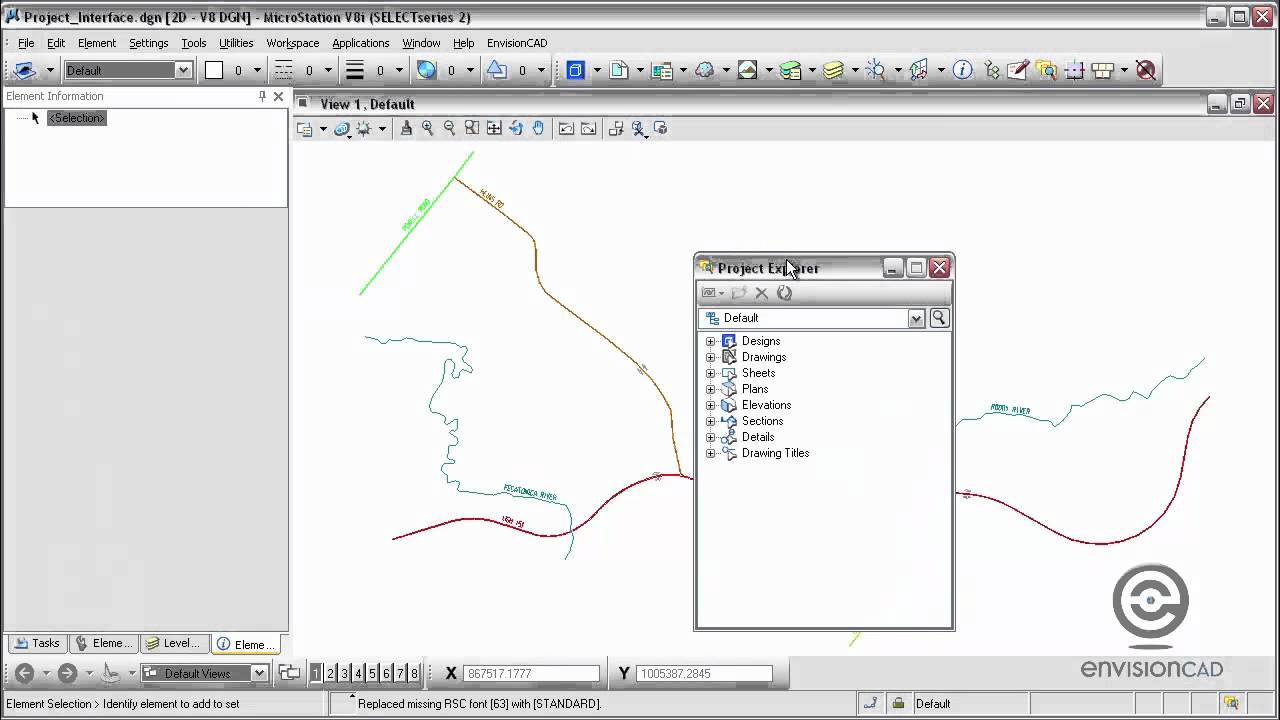Click the active line style icon
The image size is (1280, 720).
point(284,70)
